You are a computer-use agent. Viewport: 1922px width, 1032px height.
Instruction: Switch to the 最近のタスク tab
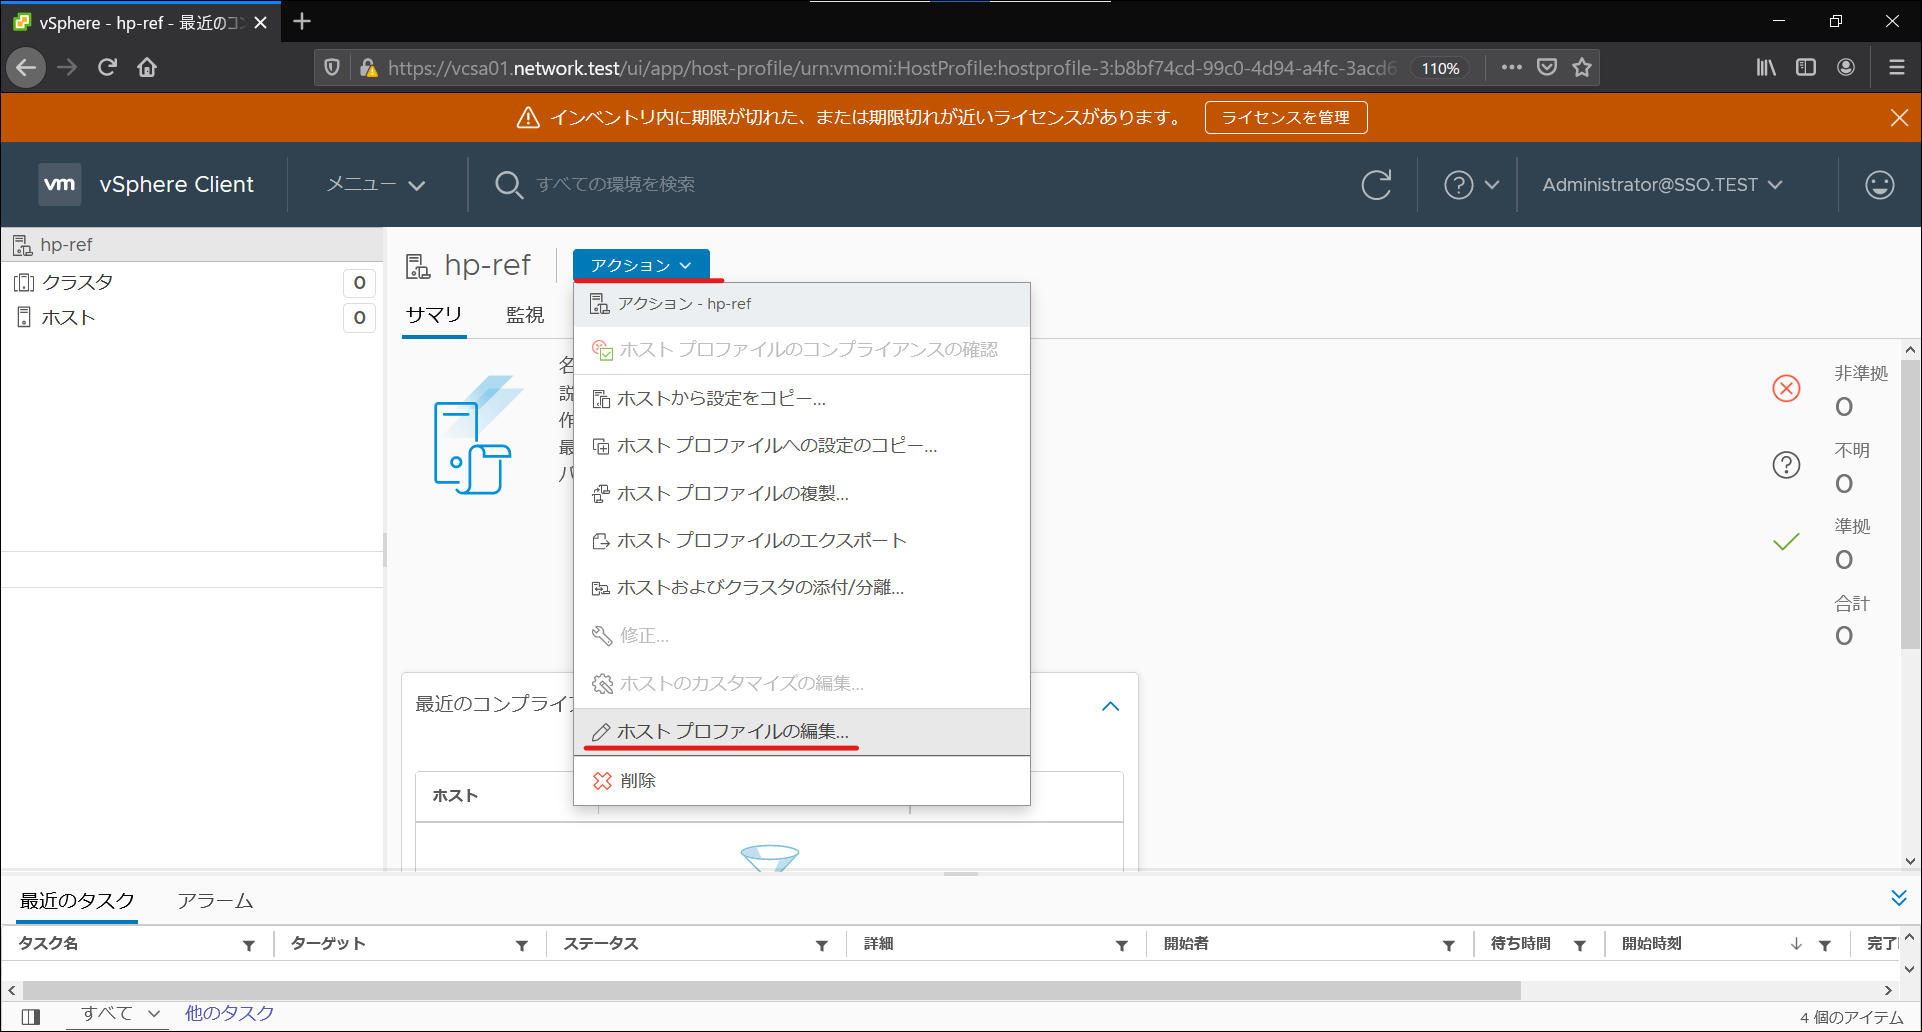[77, 901]
